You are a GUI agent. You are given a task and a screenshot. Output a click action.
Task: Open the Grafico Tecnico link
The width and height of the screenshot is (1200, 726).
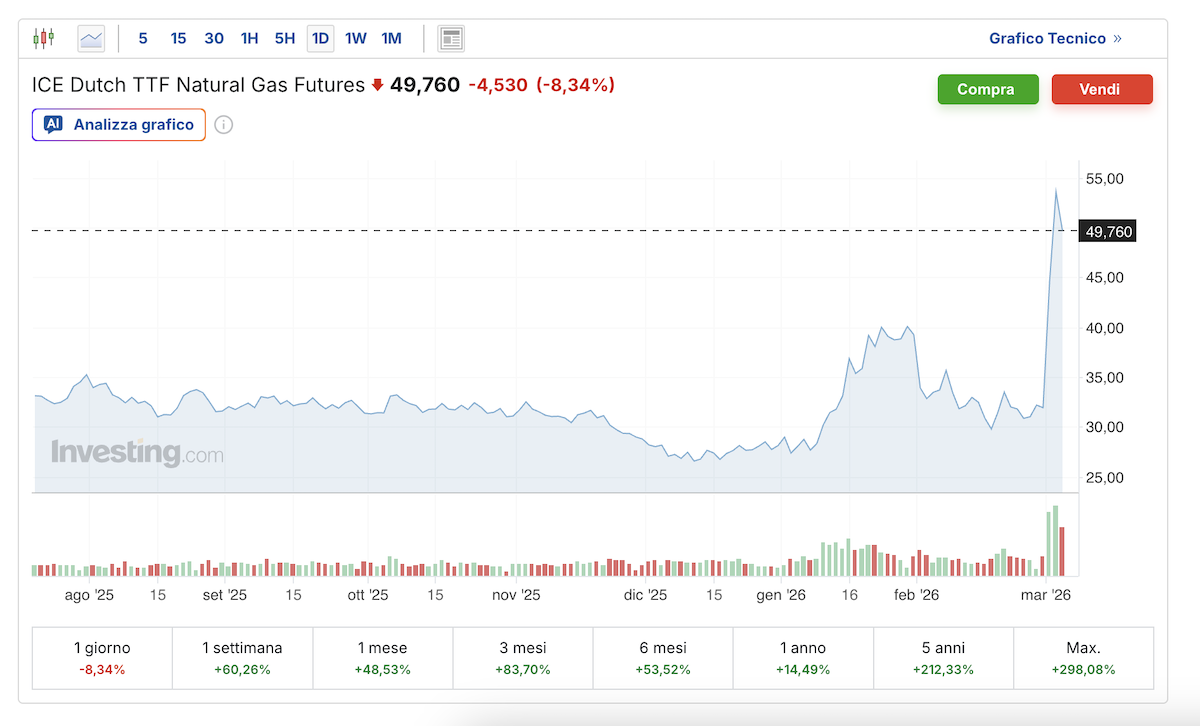point(1047,39)
